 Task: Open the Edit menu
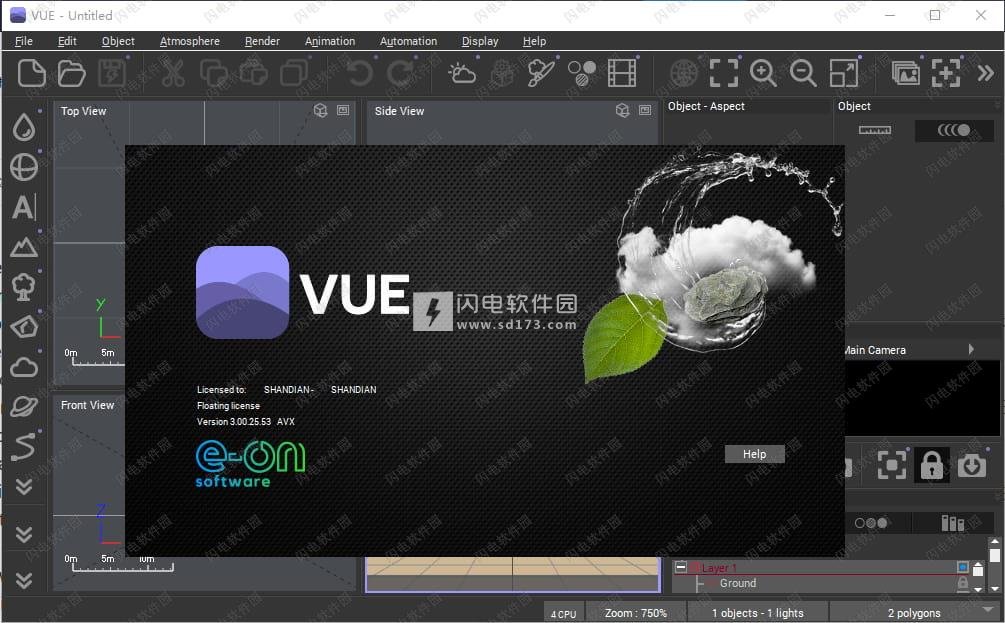point(67,41)
